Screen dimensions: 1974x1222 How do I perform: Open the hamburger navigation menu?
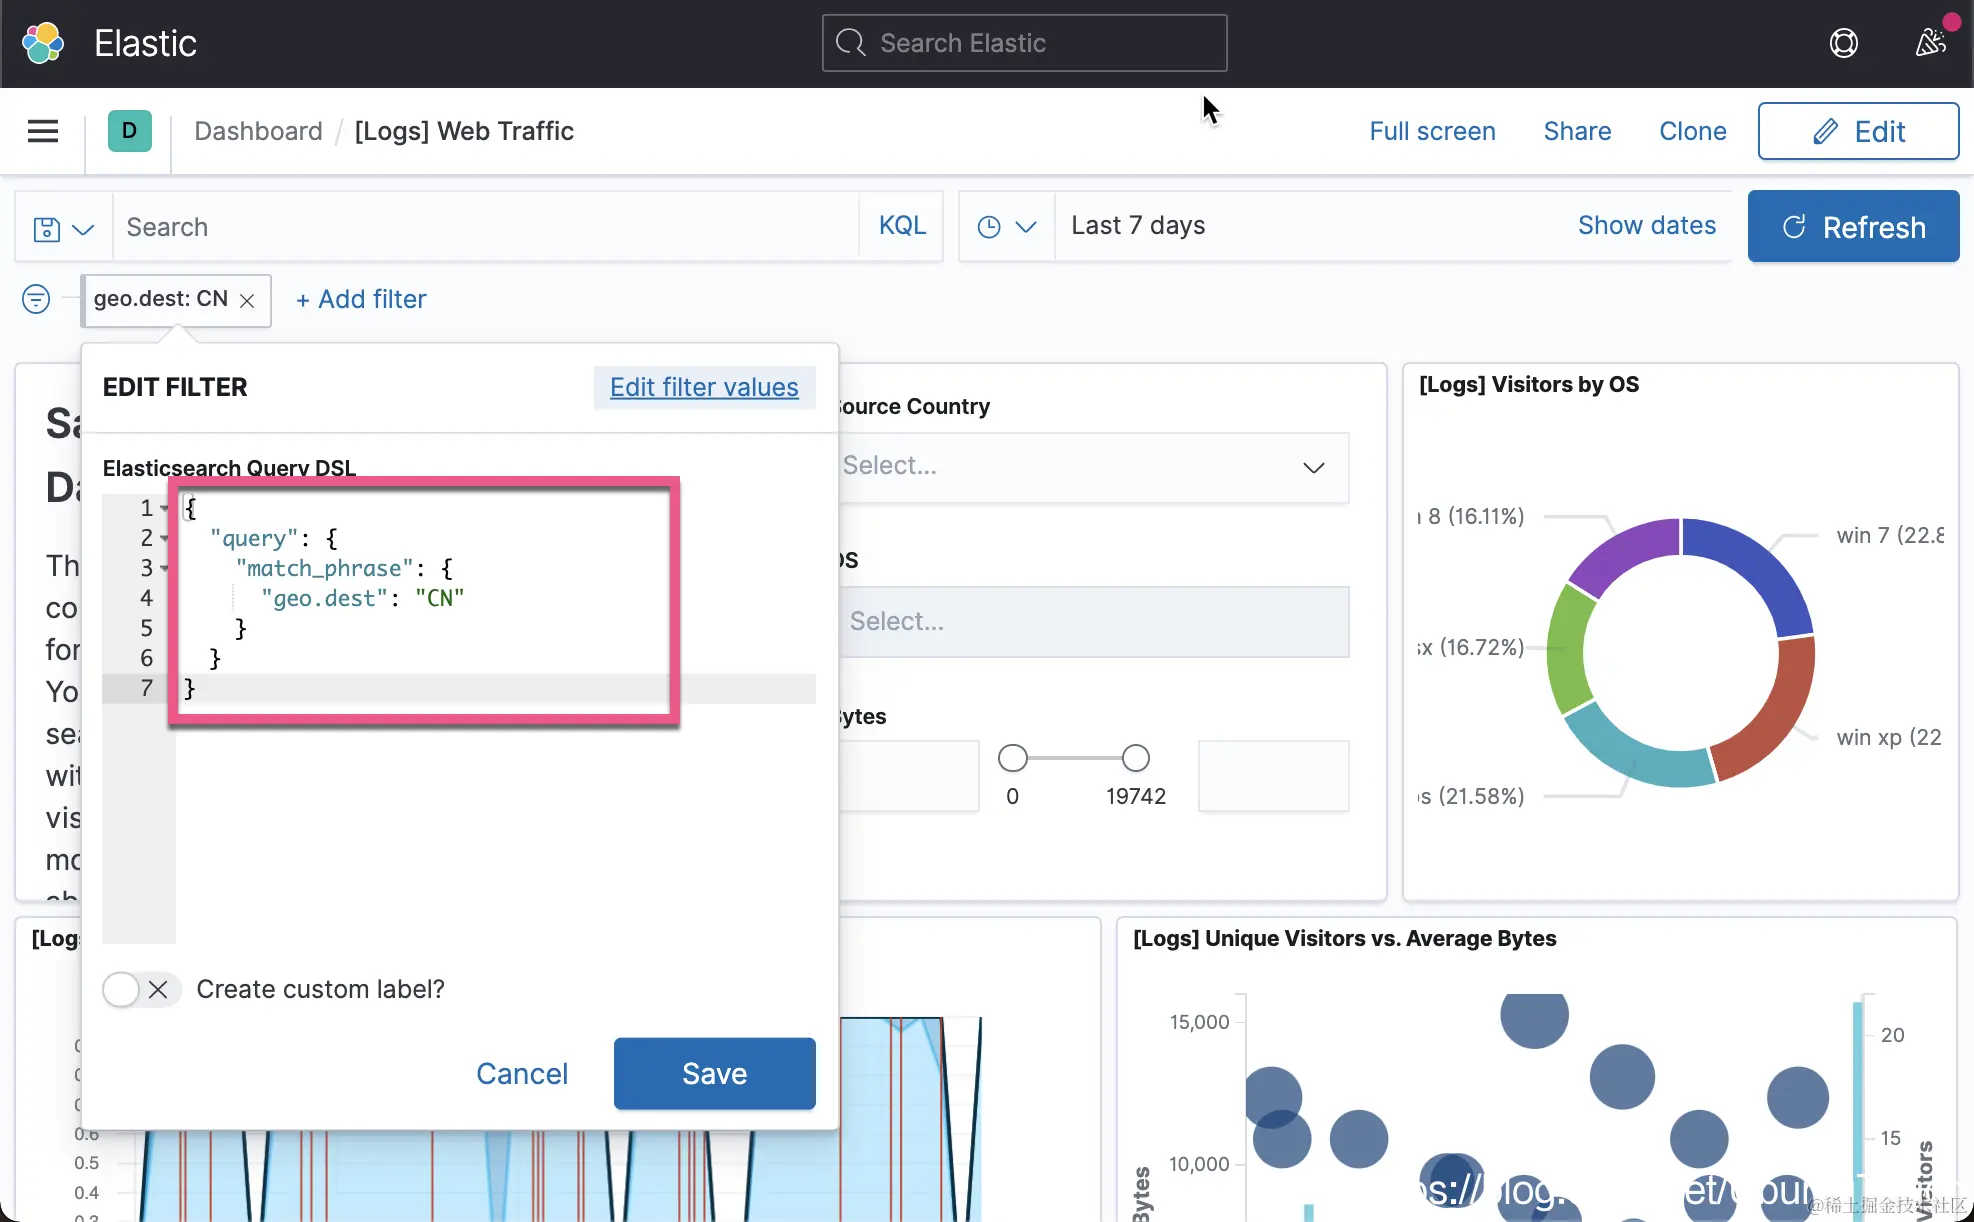pos(42,131)
